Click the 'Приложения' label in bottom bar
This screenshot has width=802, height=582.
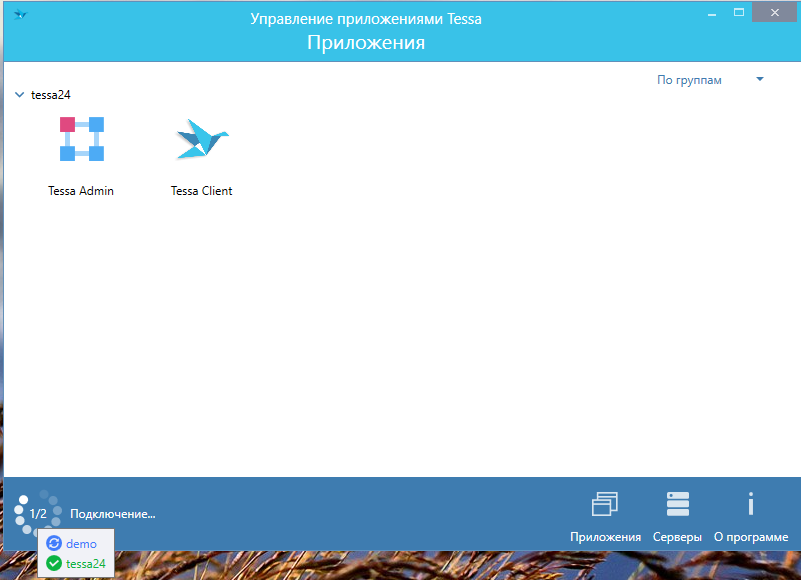tap(605, 537)
